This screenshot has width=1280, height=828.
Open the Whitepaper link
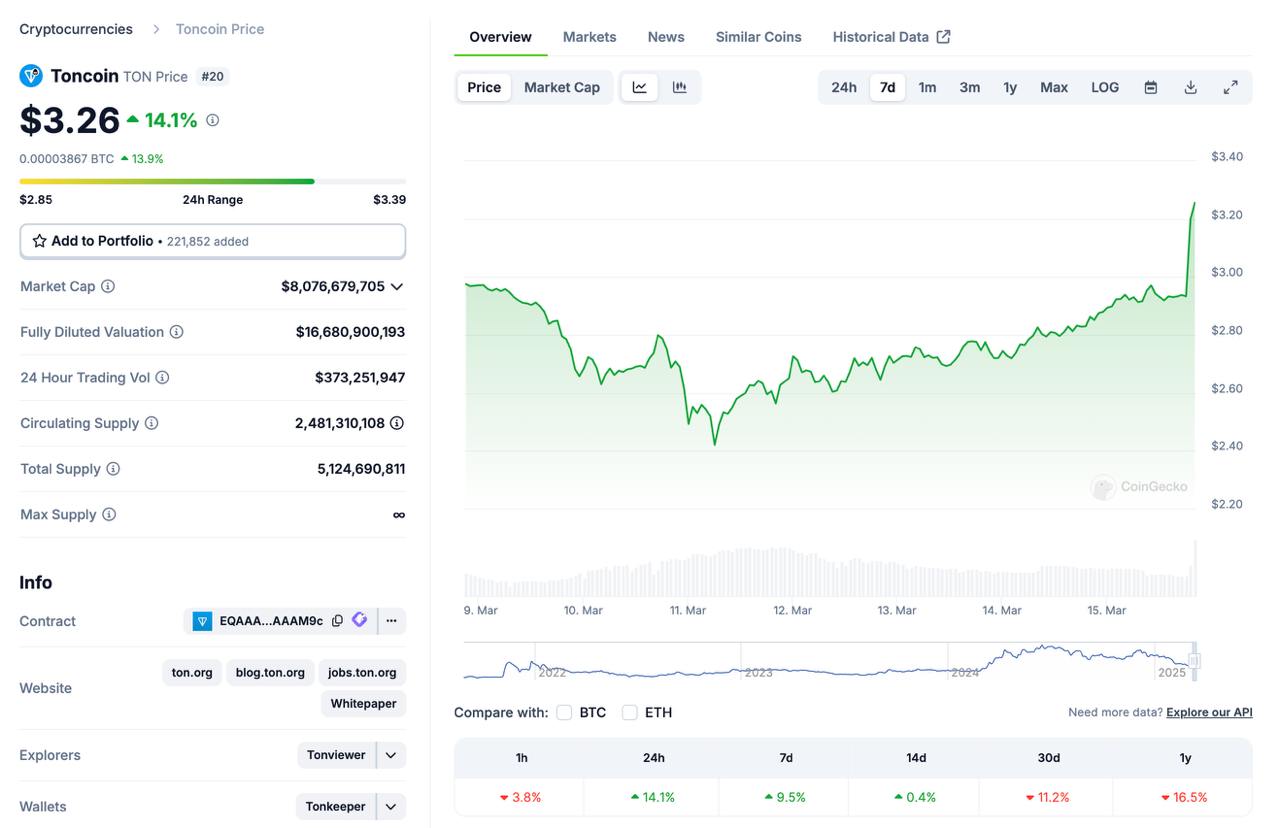[364, 703]
